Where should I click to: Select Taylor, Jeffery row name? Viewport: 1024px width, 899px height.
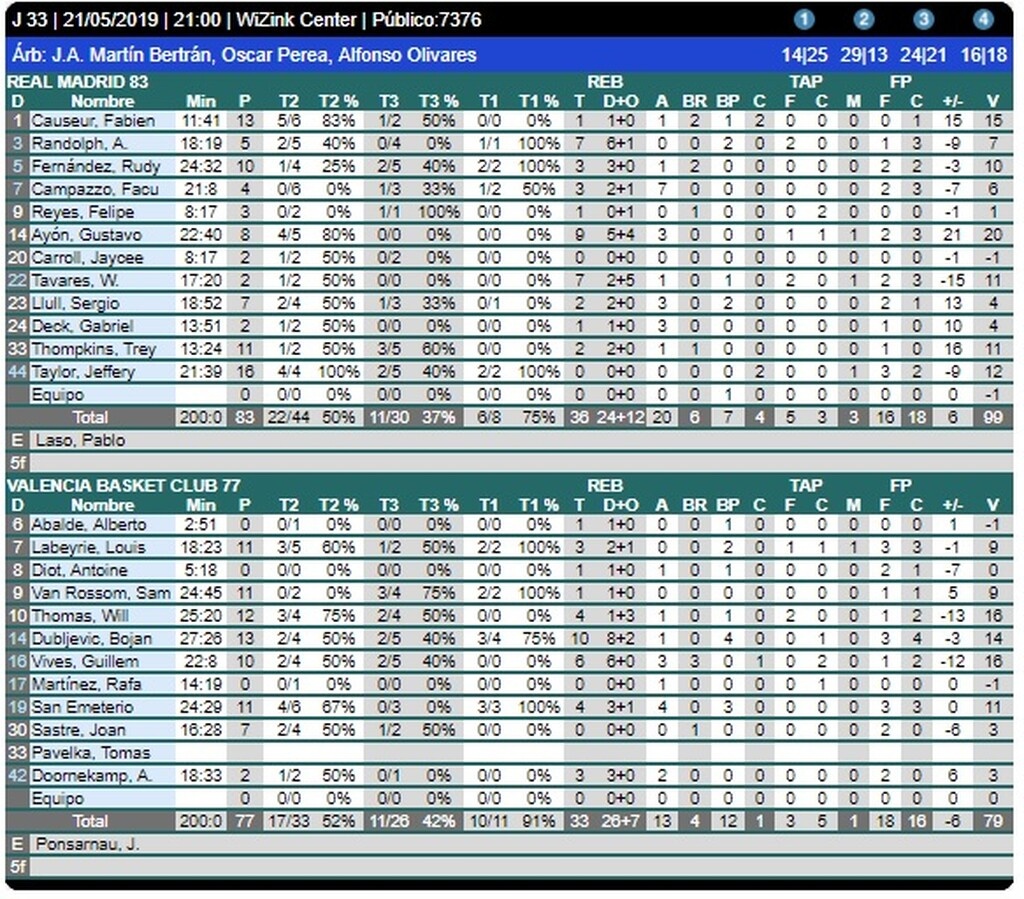pos(83,372)
